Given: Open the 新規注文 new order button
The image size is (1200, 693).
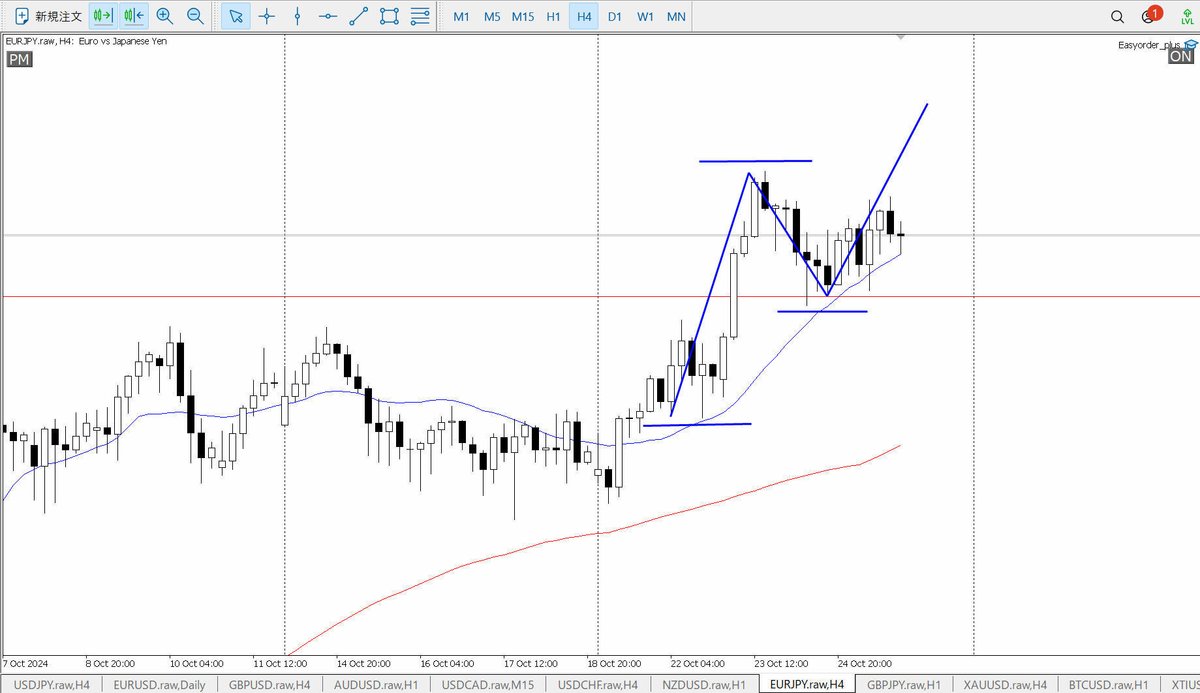Looking at the screenshot, I should 46,16.
